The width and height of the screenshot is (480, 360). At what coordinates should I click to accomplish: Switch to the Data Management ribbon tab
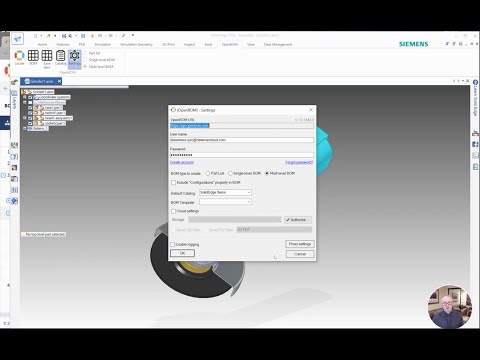pyautogui.click(x=278, y=44)
